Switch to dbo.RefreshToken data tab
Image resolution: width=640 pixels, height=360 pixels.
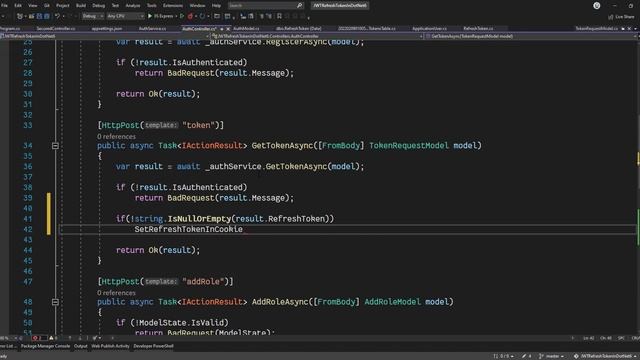tap(299, 29)
